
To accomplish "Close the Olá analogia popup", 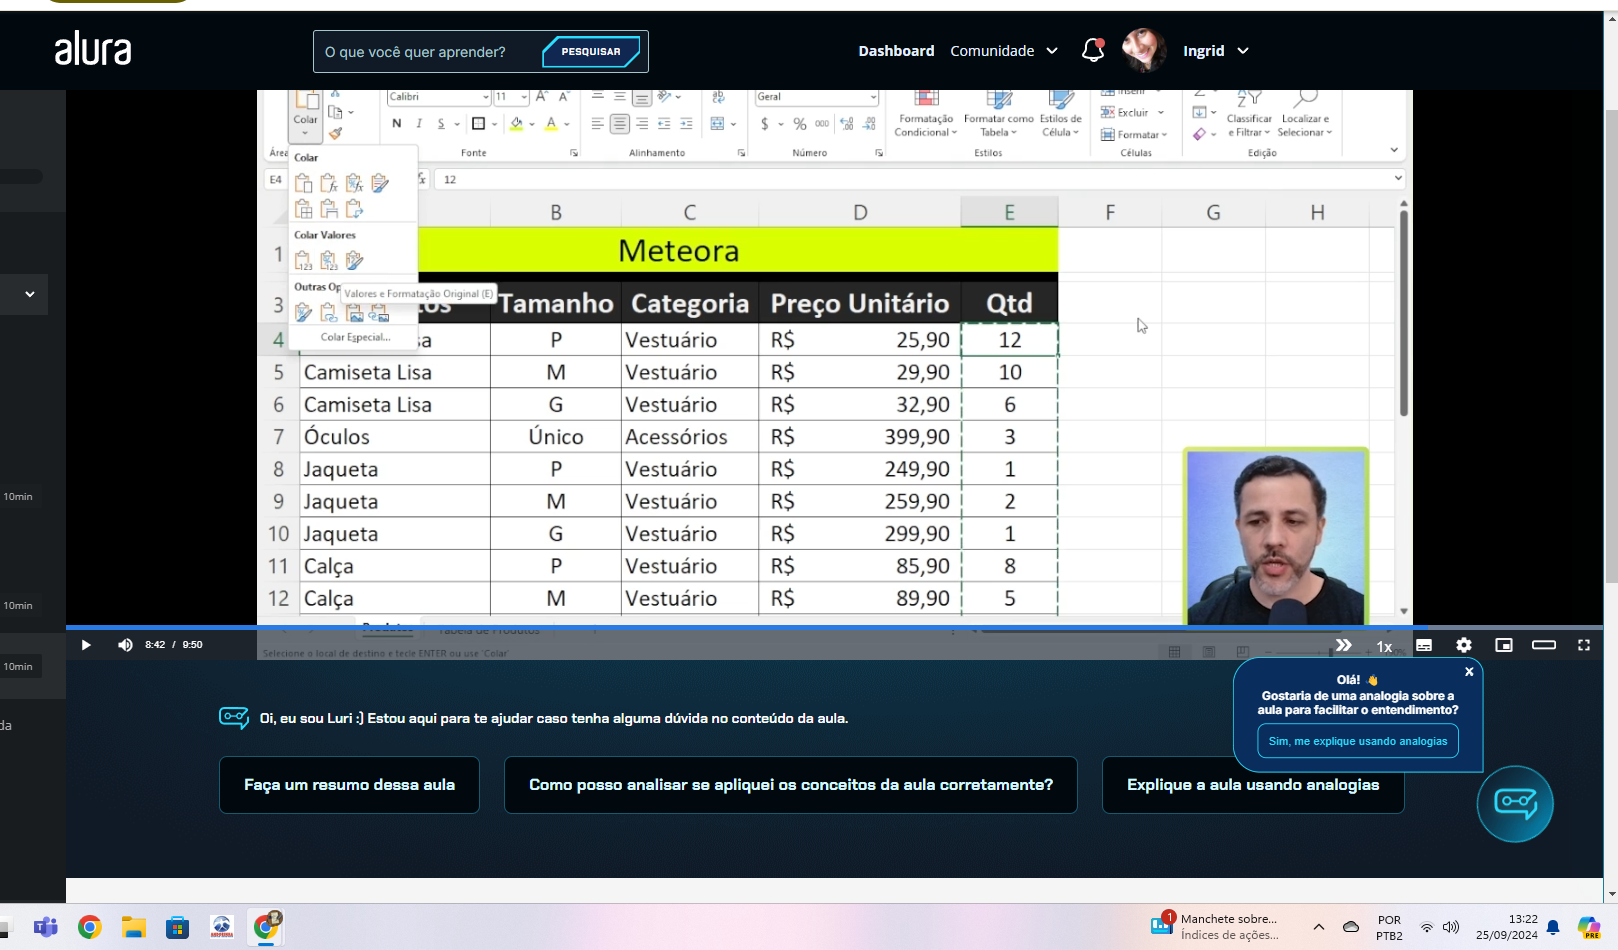I will (x=1469, y=672).
